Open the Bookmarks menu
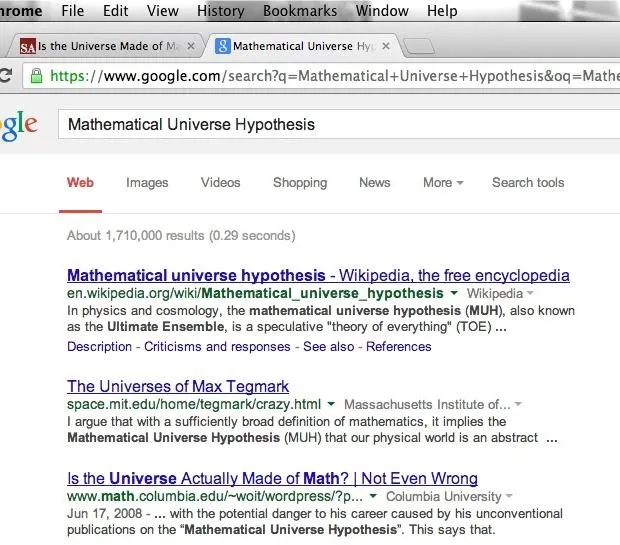The height and width of the screenshot is (545, 620). point(300,11)
